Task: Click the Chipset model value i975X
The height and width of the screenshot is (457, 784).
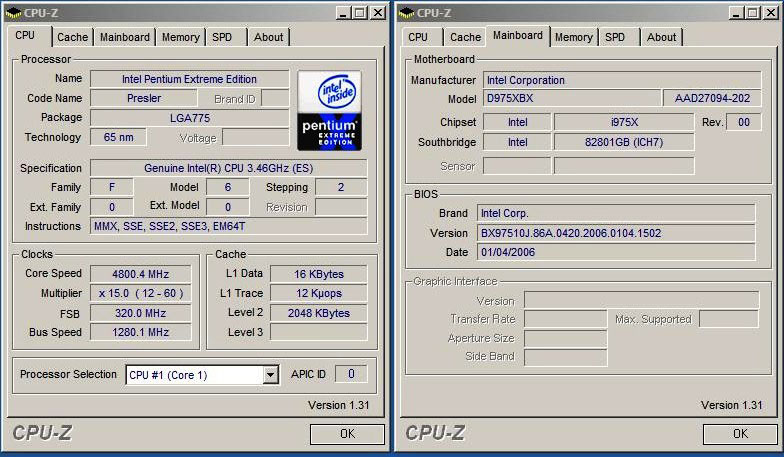Action: click(x=624, y=122)
